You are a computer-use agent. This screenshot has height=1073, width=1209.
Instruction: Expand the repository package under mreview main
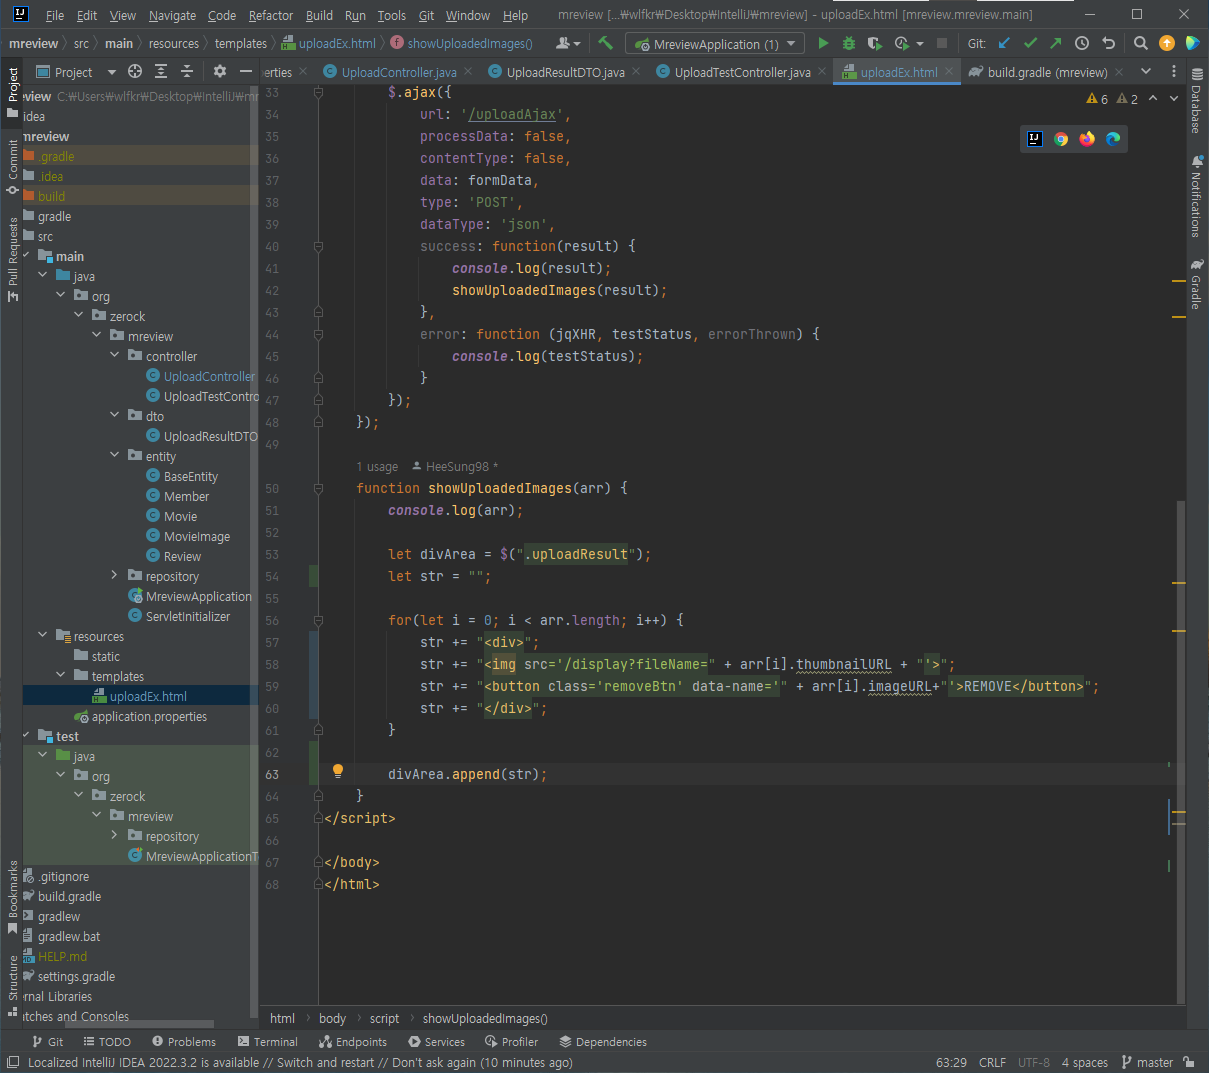114,575
